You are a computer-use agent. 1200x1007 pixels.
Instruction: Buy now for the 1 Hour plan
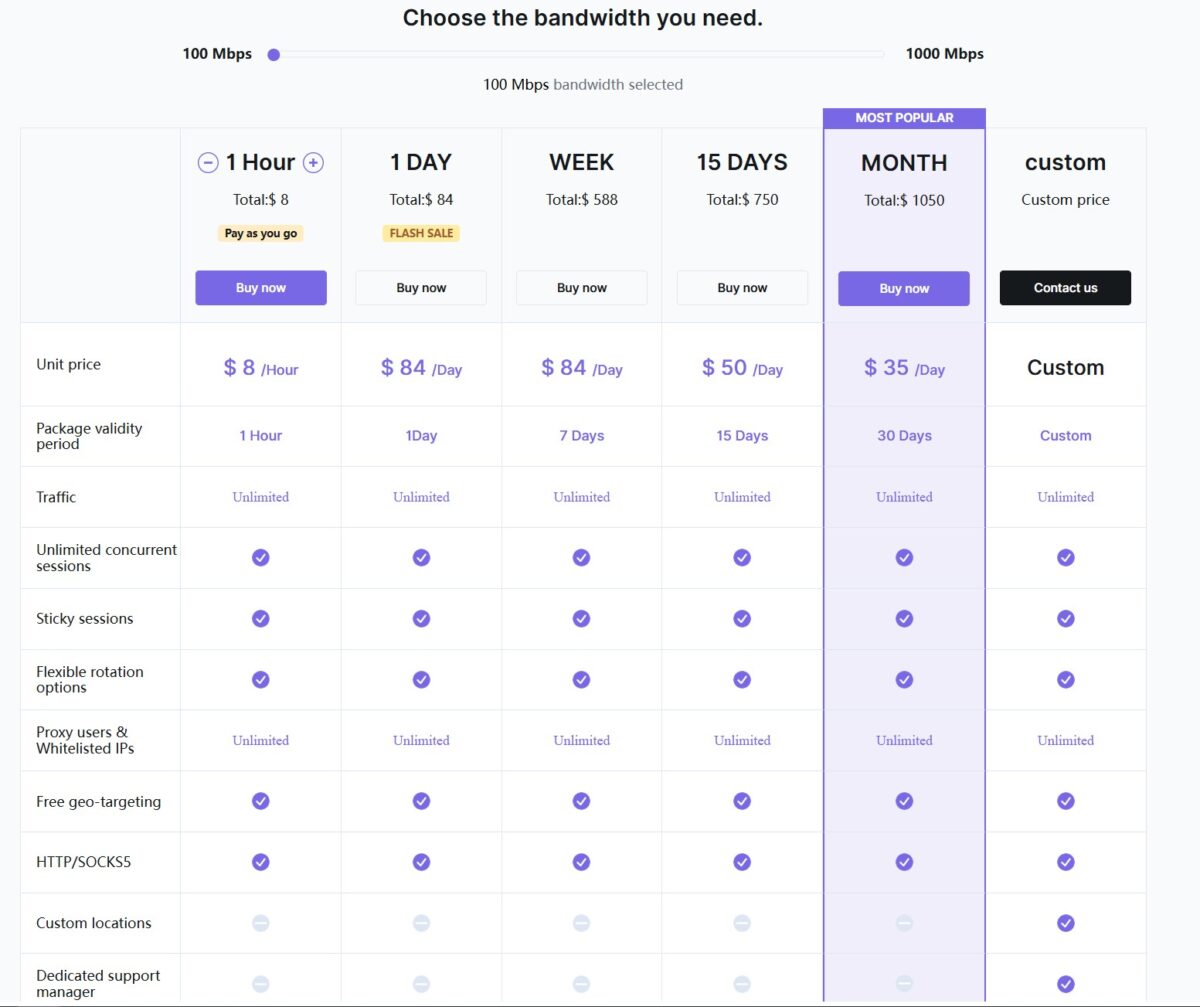[261, 288]
